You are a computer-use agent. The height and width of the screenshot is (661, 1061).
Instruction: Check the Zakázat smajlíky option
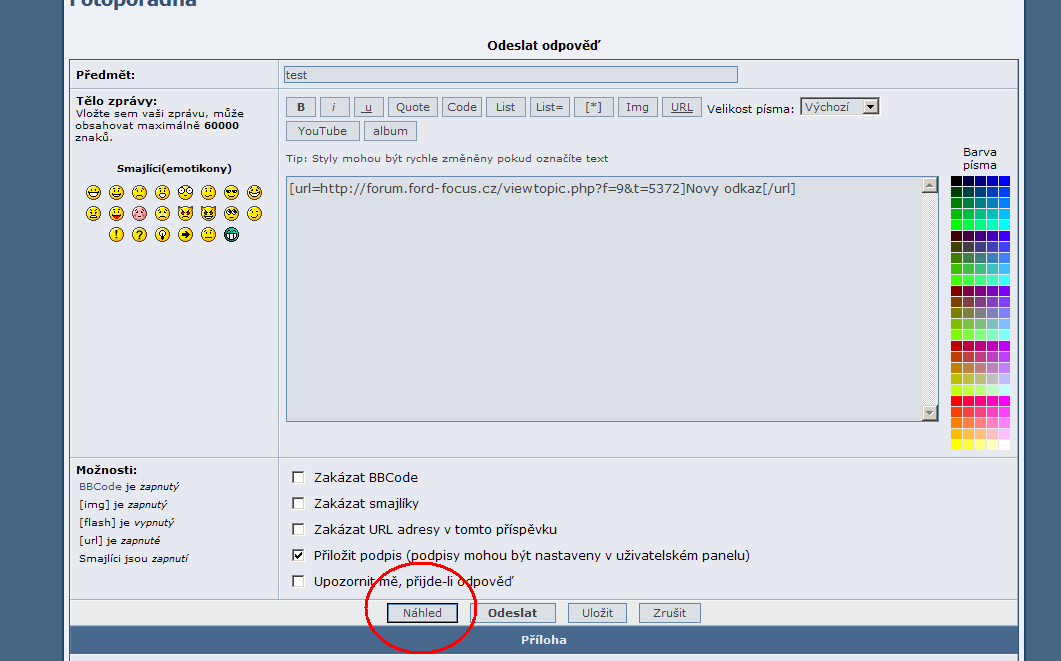[x=298, y=503]
